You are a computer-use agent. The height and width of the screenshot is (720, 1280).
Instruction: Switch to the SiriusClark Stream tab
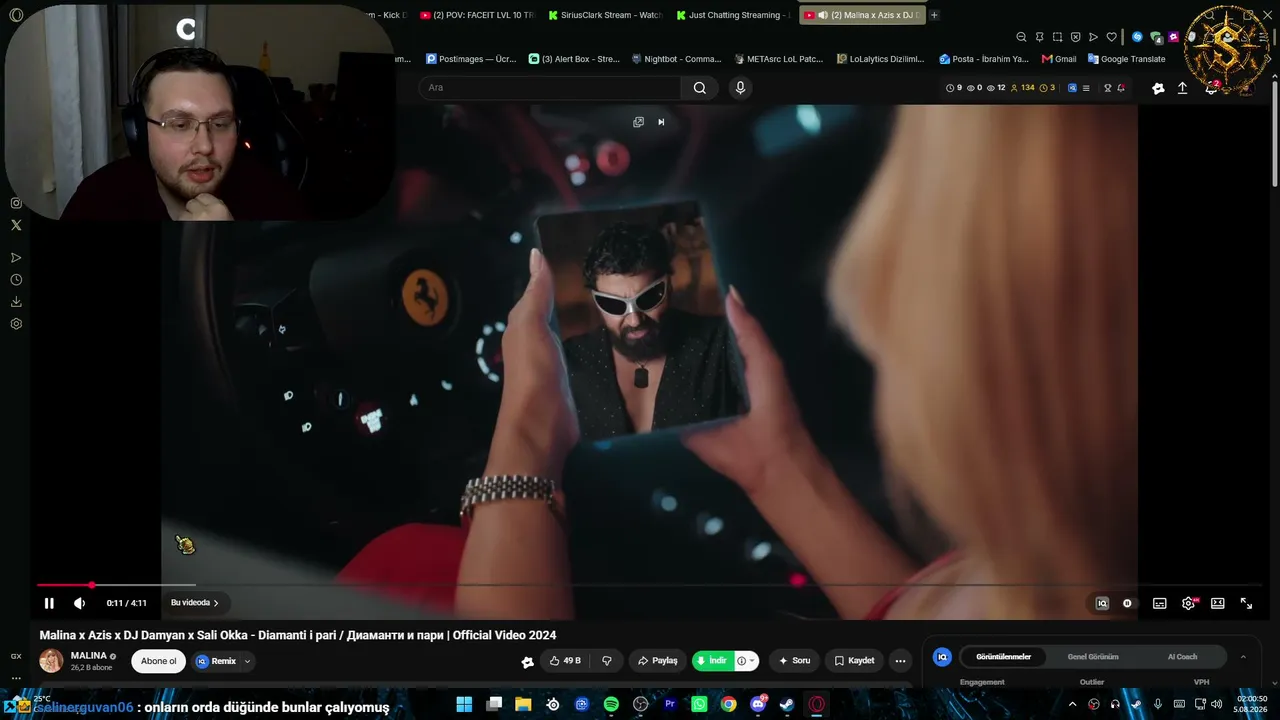pyautogui.click(x=604, y=15)
